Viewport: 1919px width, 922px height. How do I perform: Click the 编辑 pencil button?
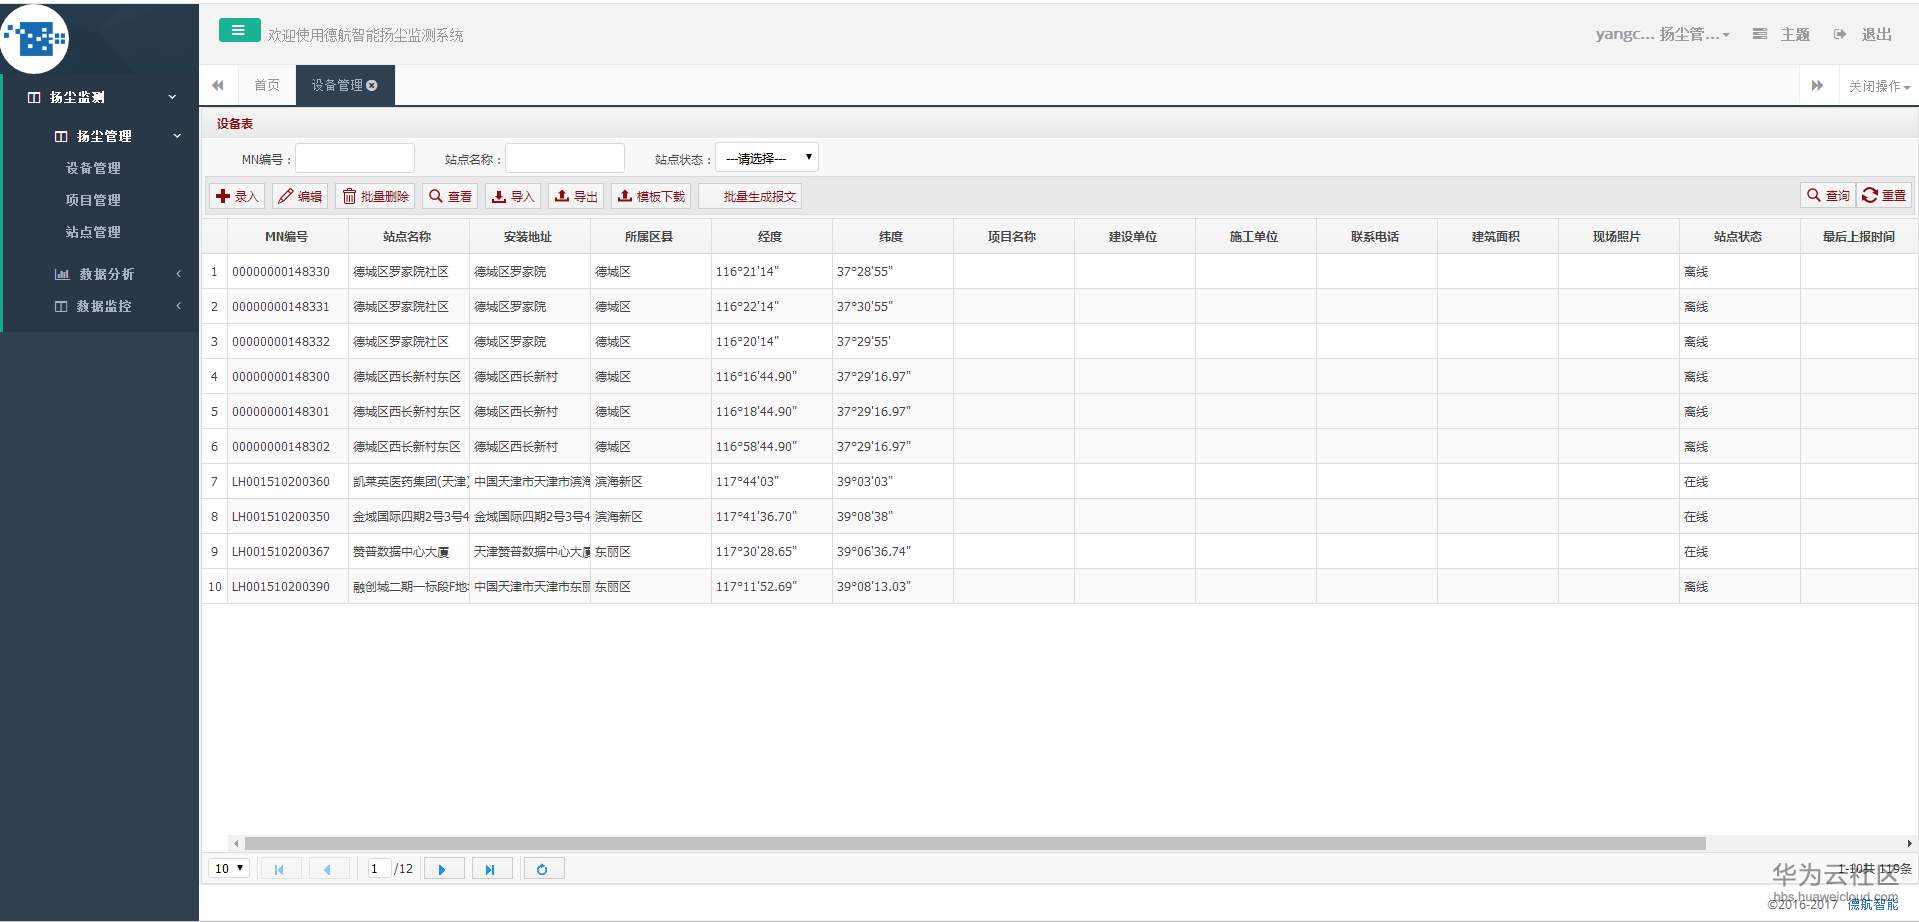coord(300,196)
